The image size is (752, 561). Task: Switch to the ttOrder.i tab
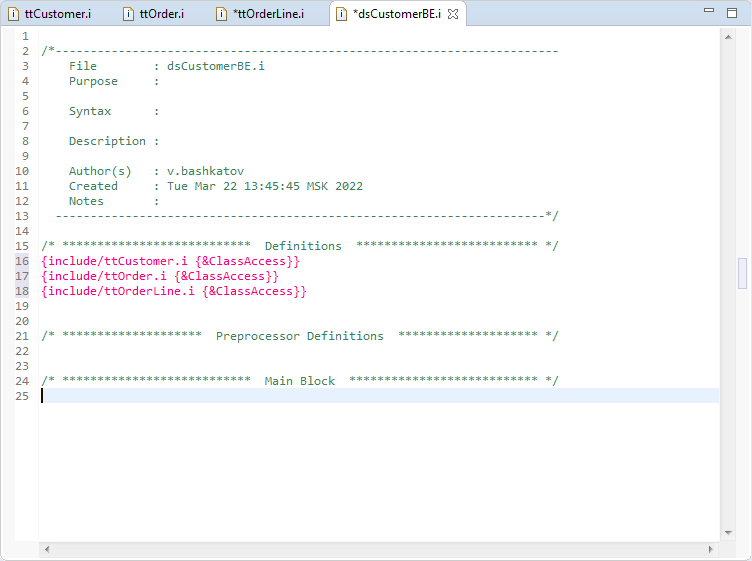click(161, 14)
